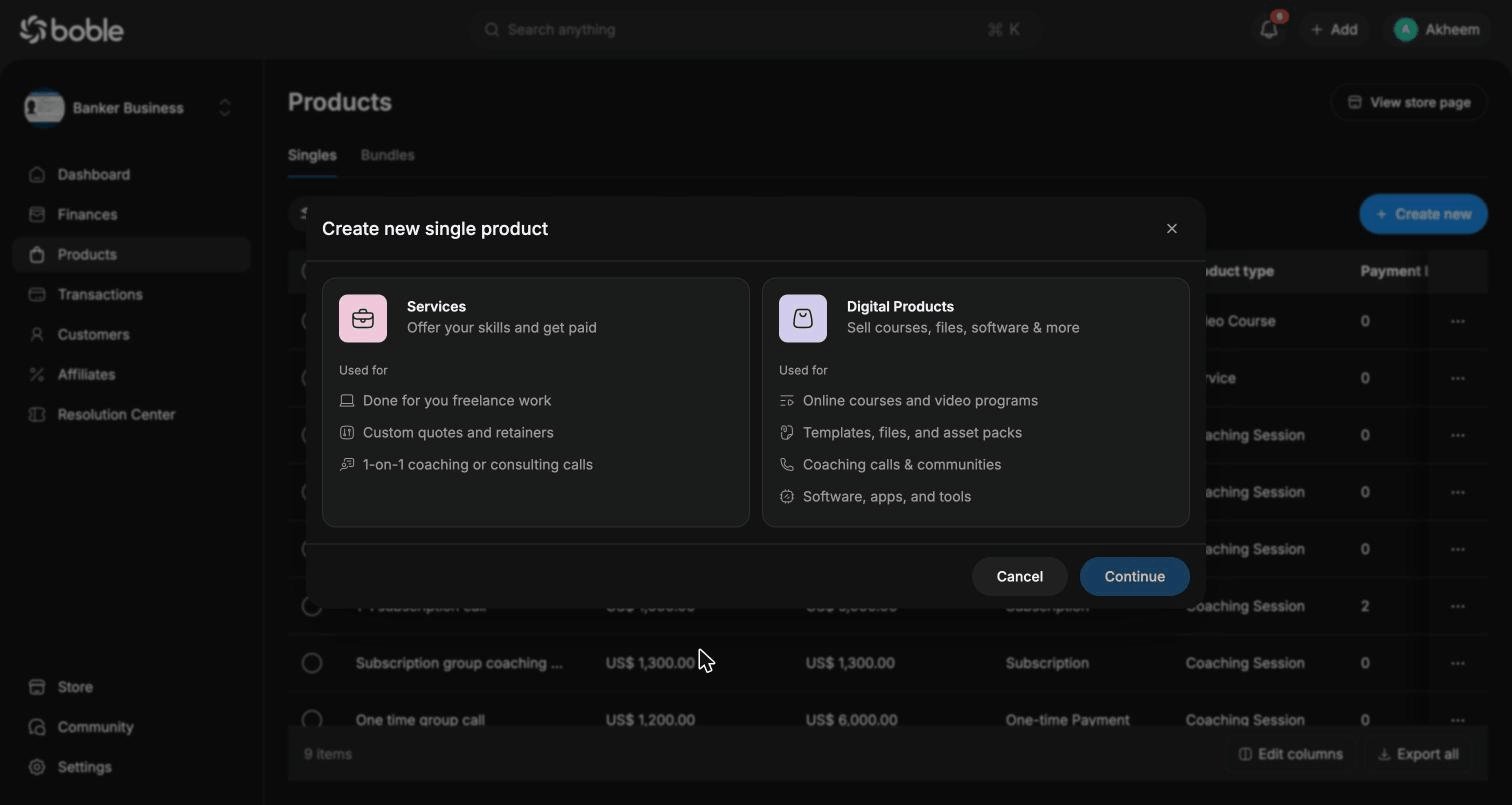Click the Dashboard home icon
This screenshot has width=1512, height=805.
click(37, 175)
